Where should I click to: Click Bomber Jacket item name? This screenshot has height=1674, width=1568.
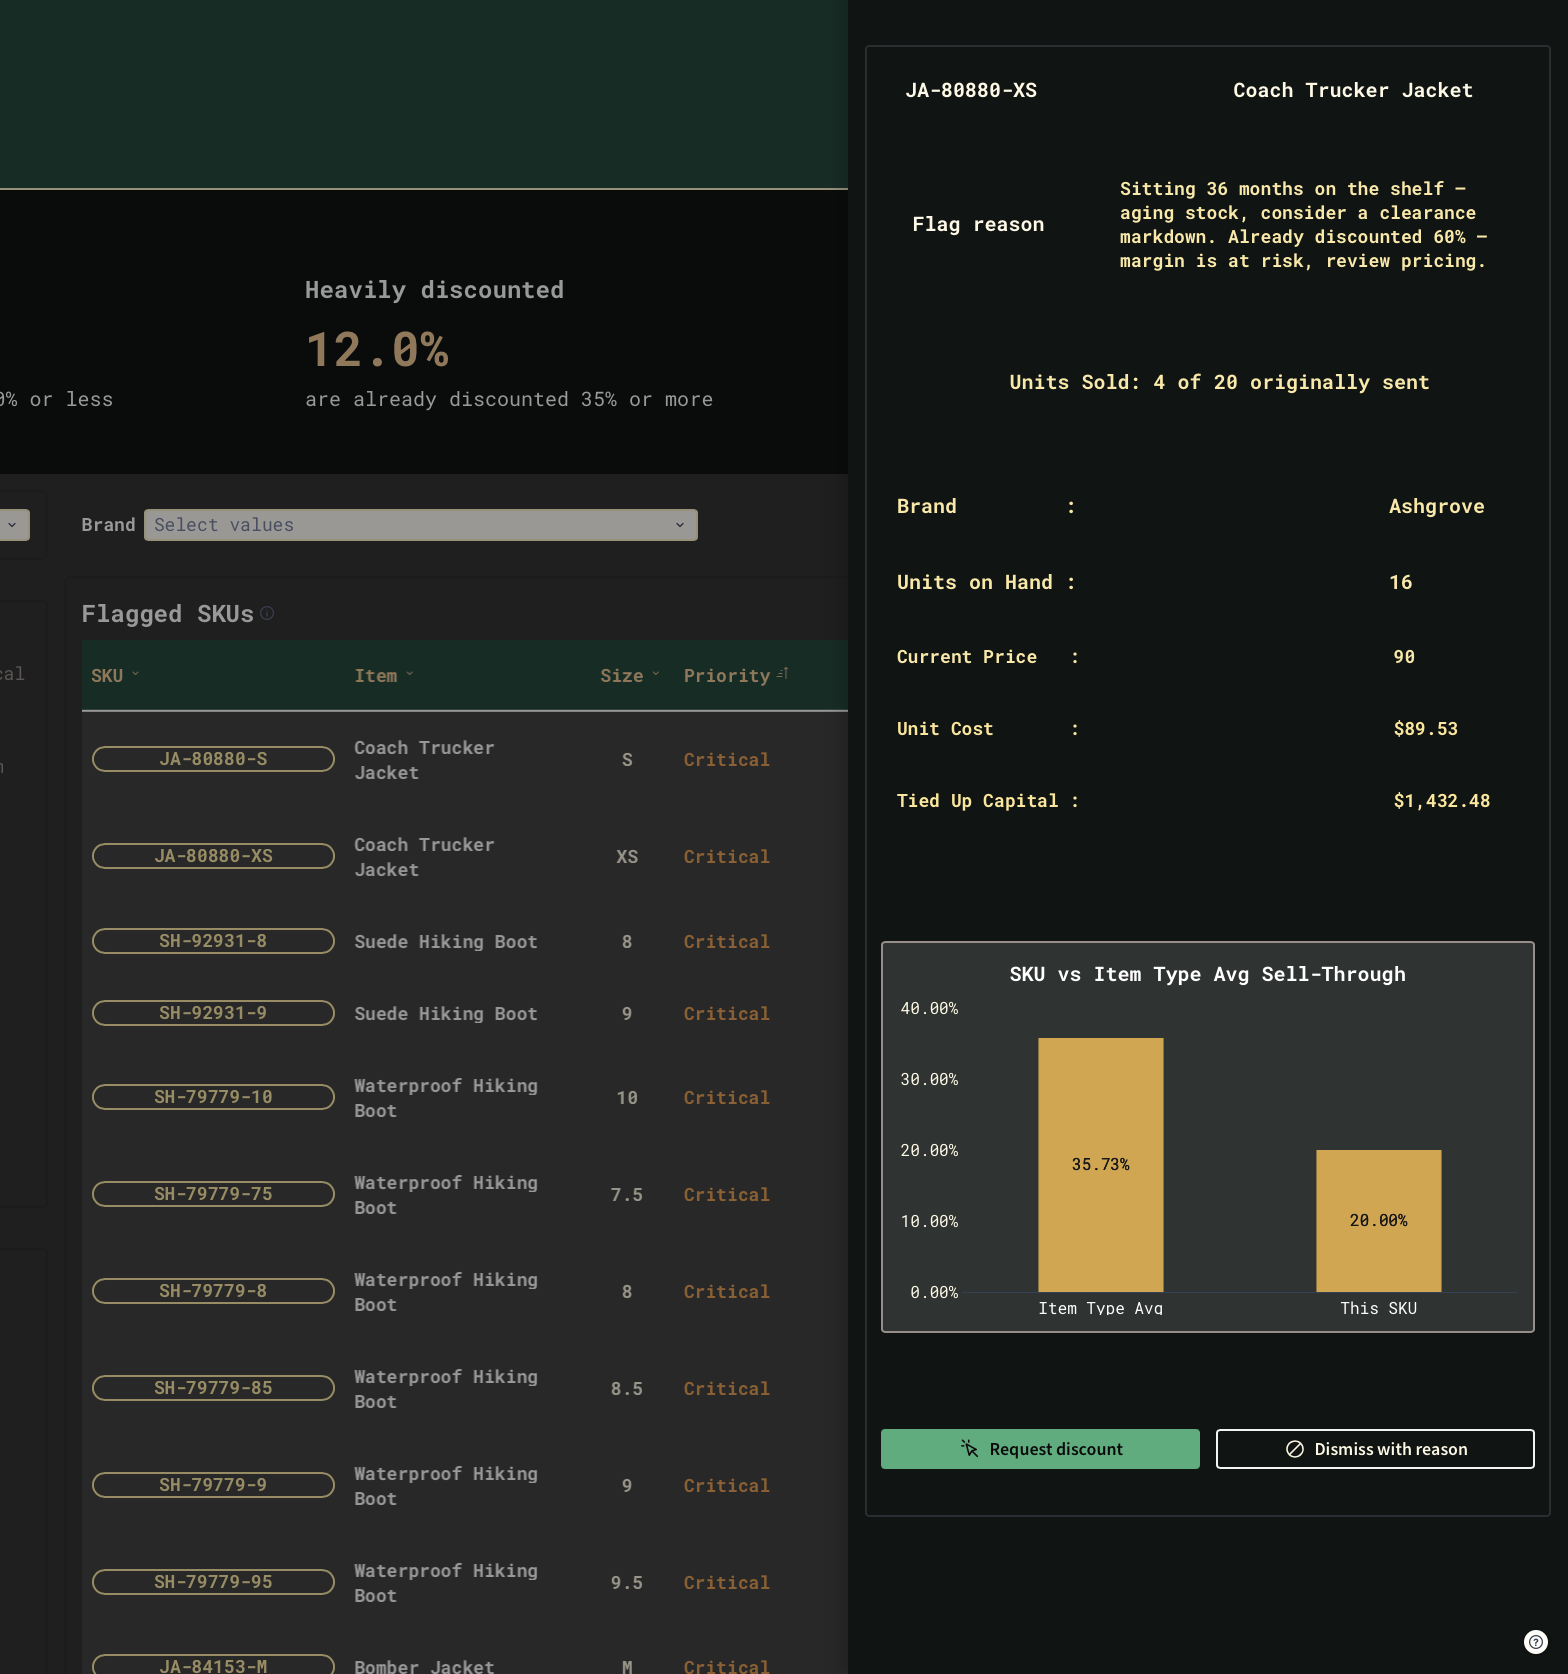pos(424,1666)
